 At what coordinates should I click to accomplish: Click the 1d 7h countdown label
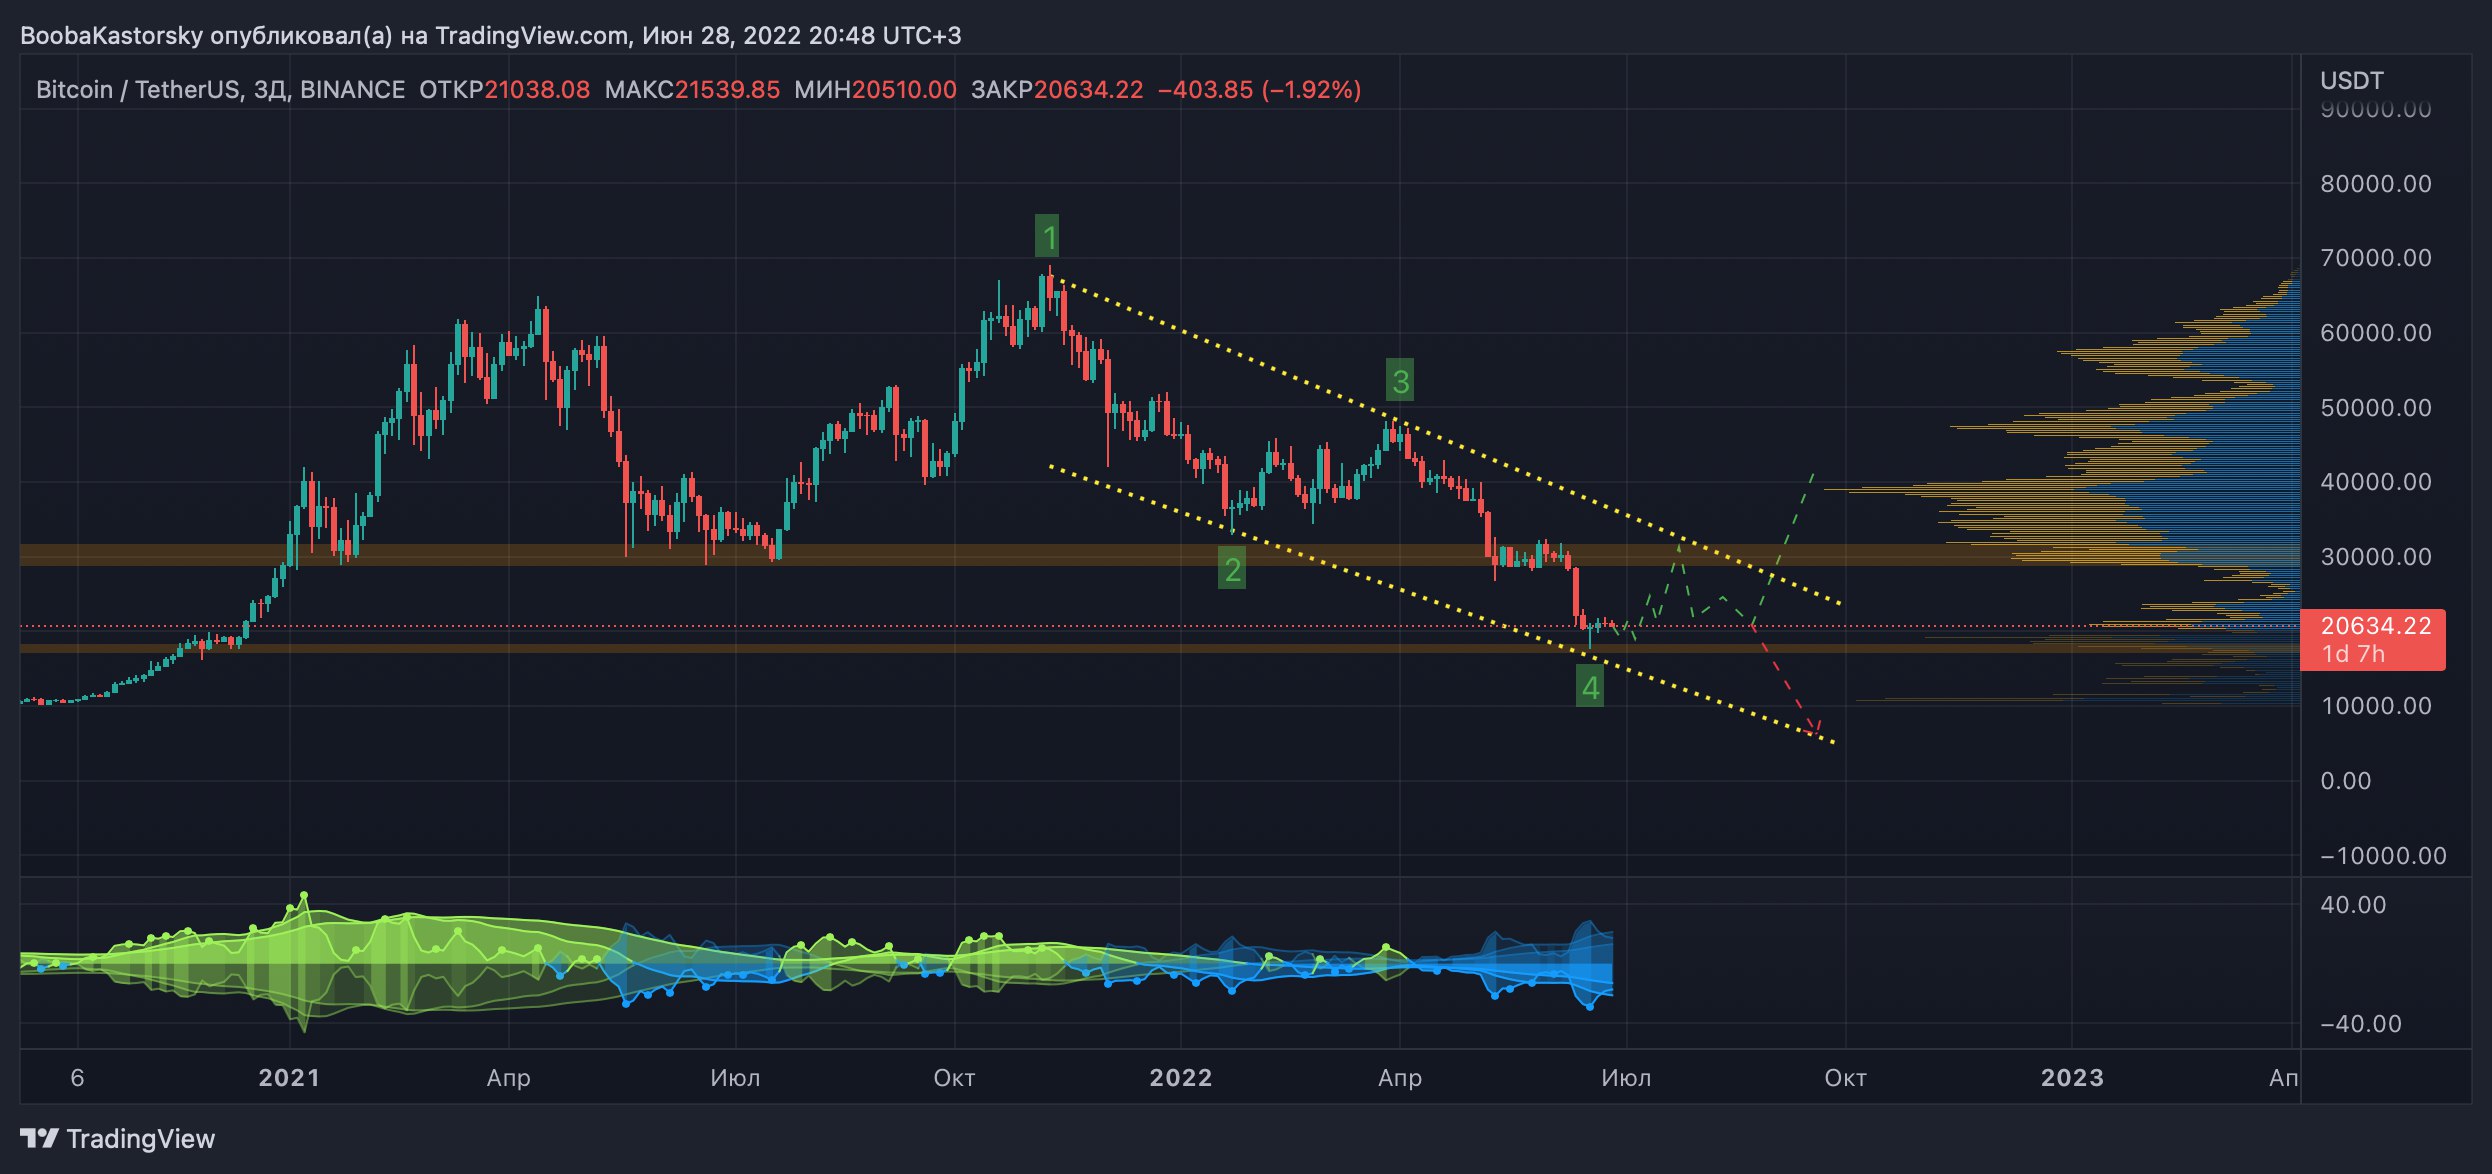[2353, 654]
